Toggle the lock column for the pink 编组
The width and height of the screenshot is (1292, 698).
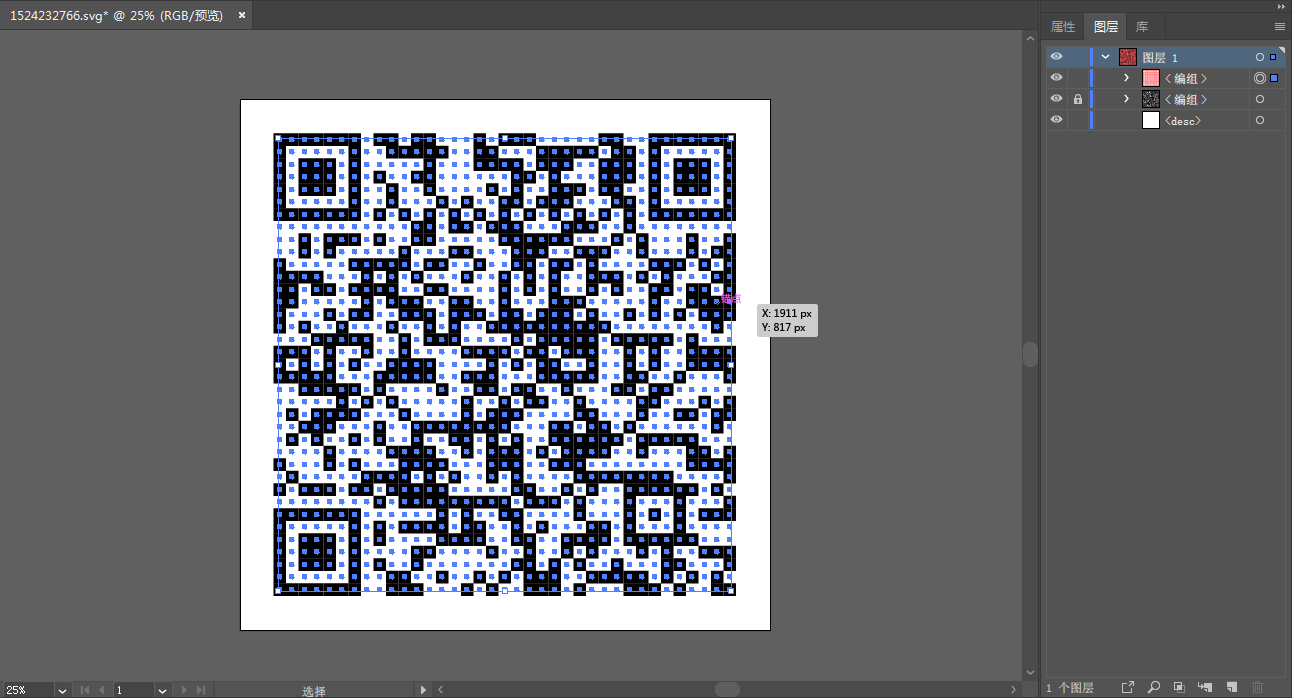tap(1077, 78)
